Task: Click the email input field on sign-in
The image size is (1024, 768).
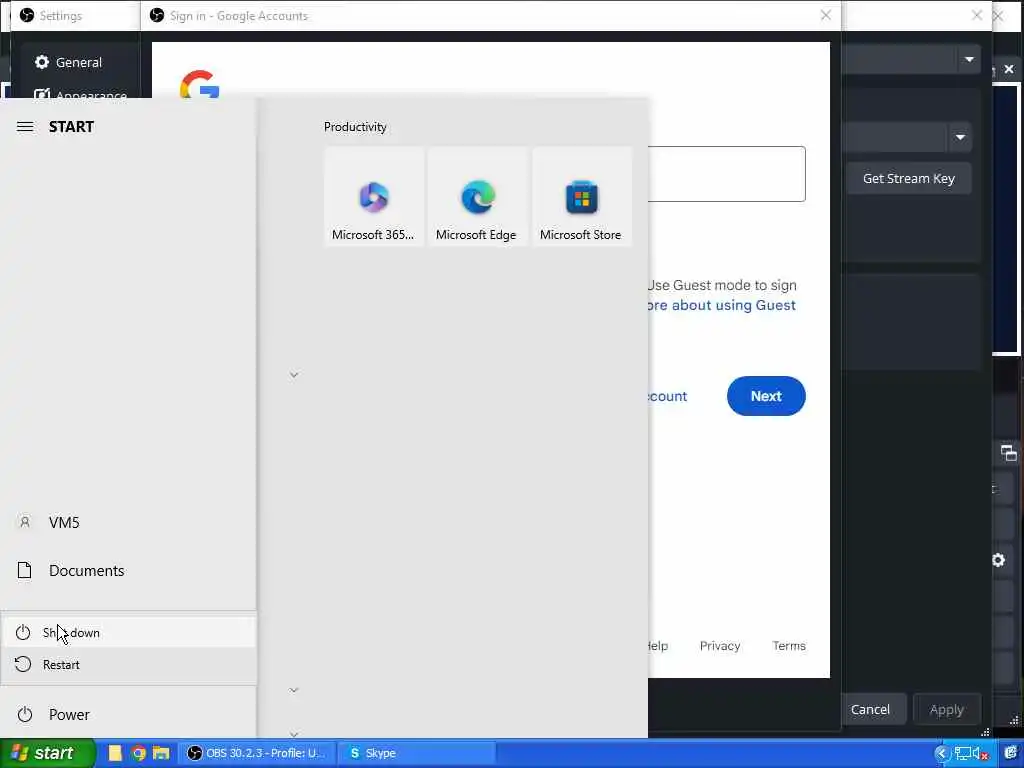Action: coord(726,174)
